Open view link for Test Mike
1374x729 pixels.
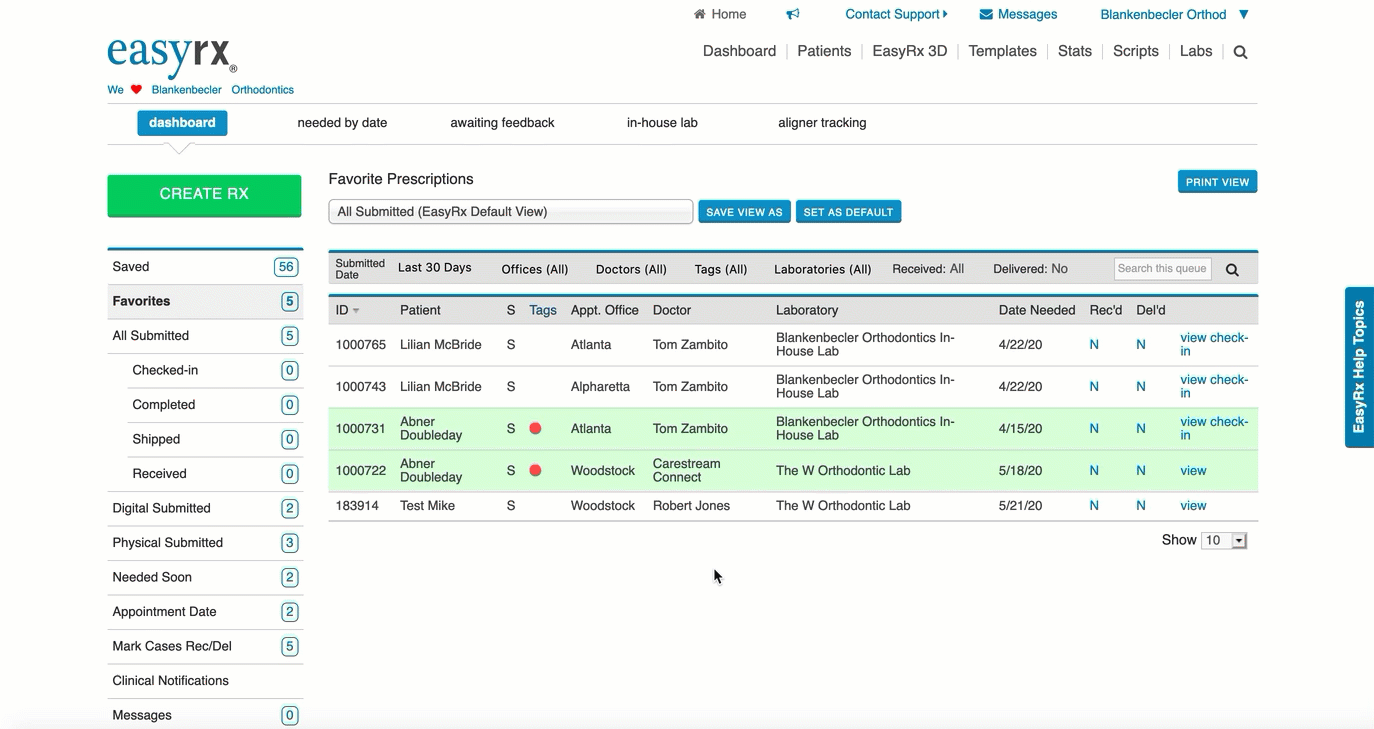[x=1193, y=505]
